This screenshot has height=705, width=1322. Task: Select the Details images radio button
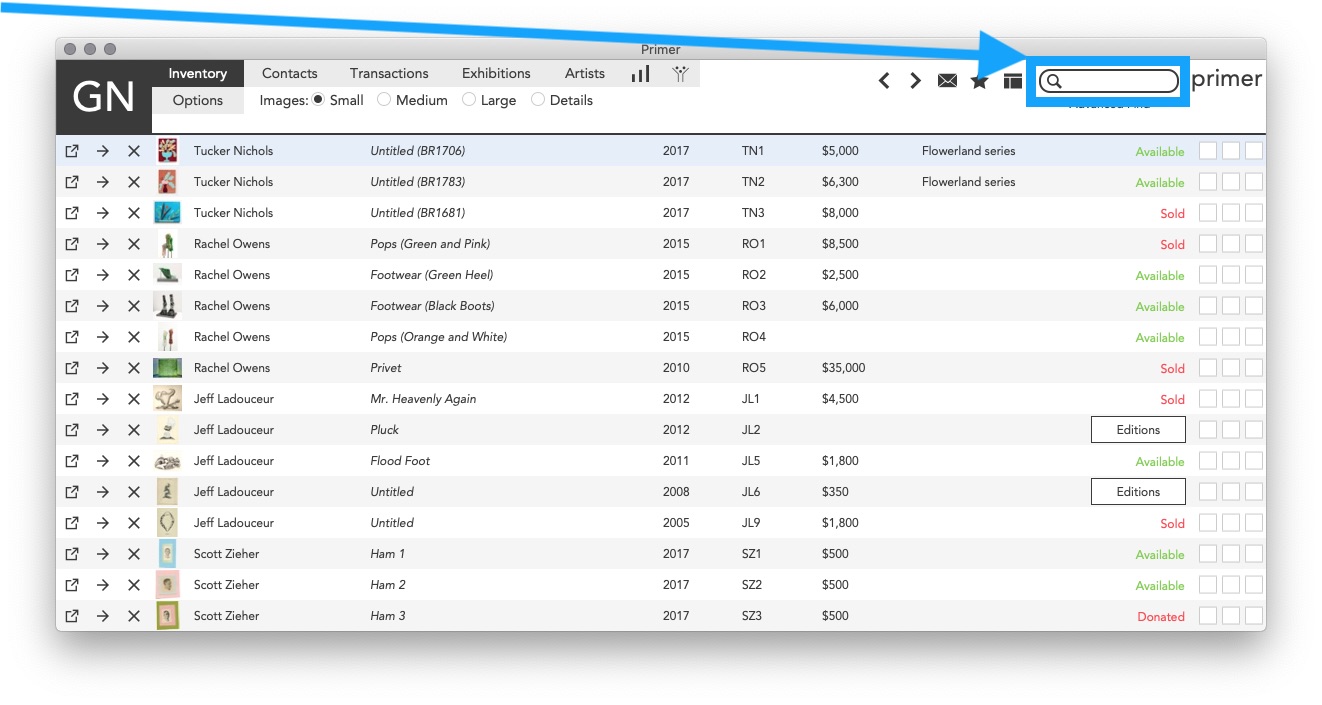pos(538,100)
